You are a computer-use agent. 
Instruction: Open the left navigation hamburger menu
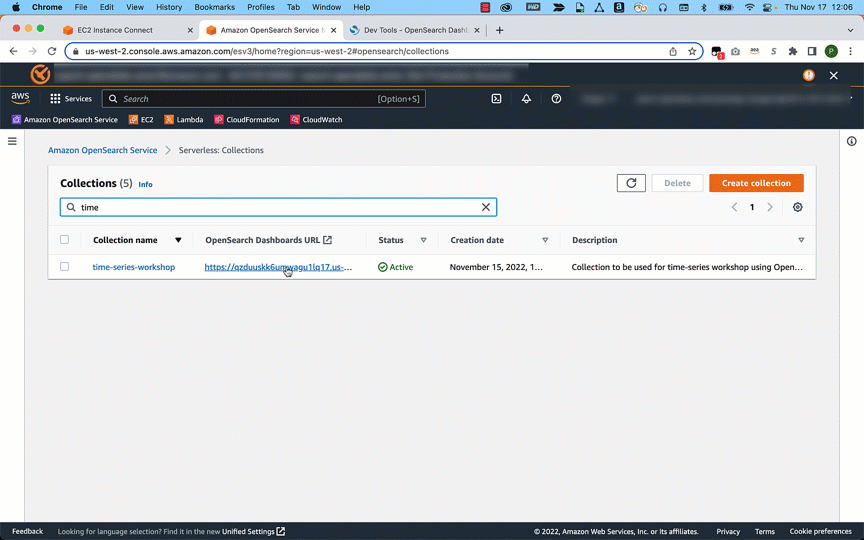(x=12, y=142)
